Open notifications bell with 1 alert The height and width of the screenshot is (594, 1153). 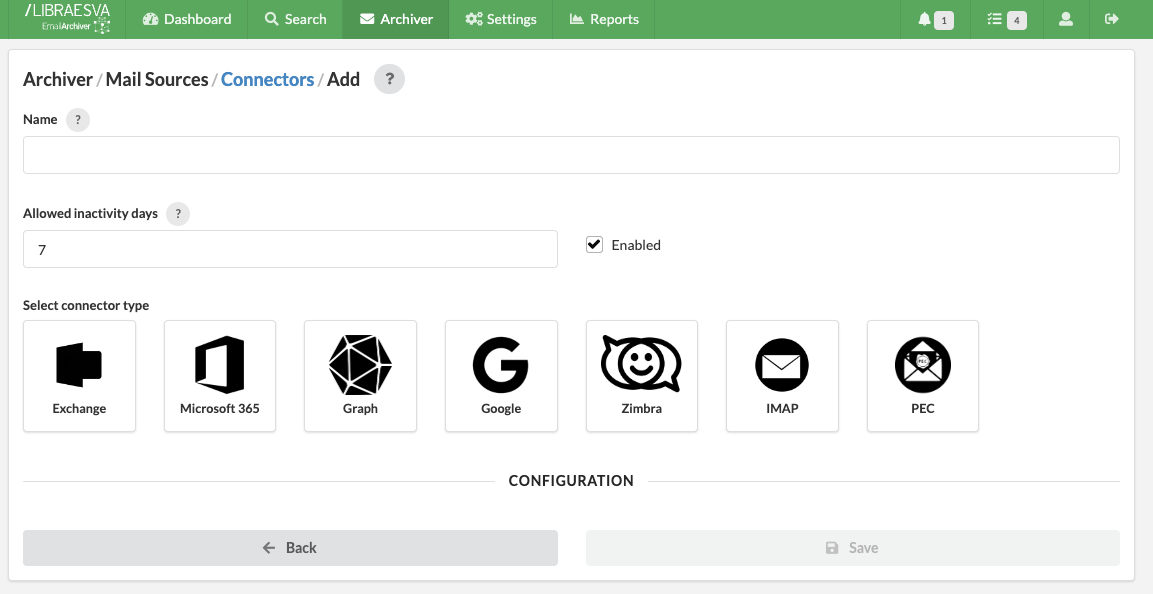point(935,19)
